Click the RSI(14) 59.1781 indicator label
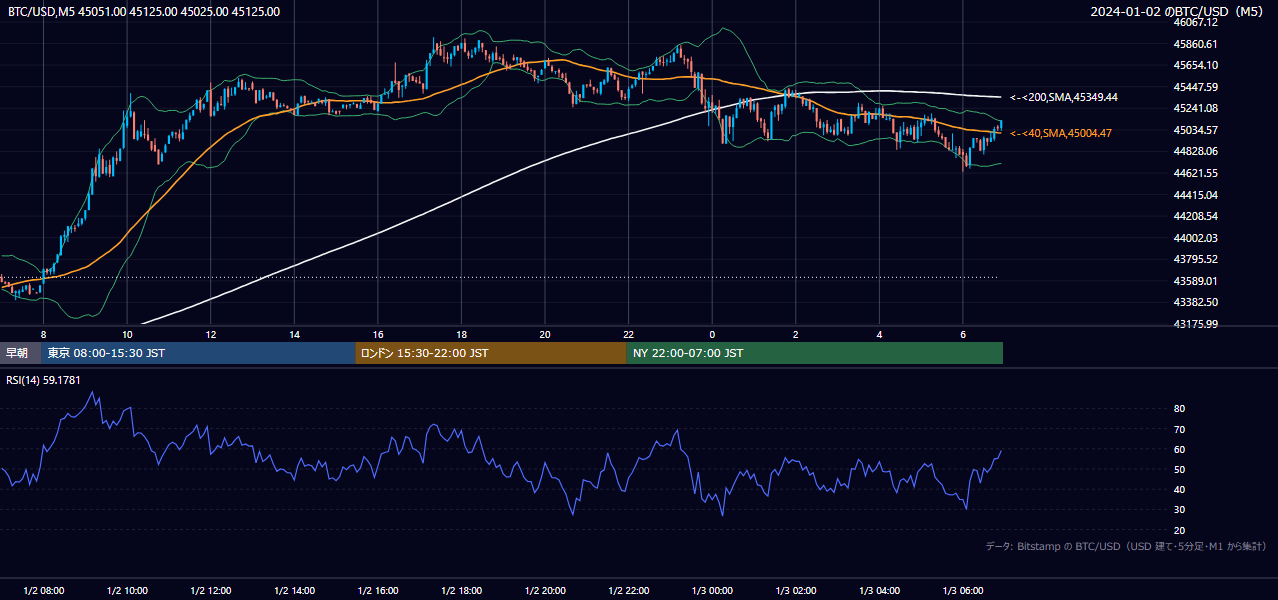Image resolution: width=1278 pixels, height=600 pixels. click(x=43, y=379)
